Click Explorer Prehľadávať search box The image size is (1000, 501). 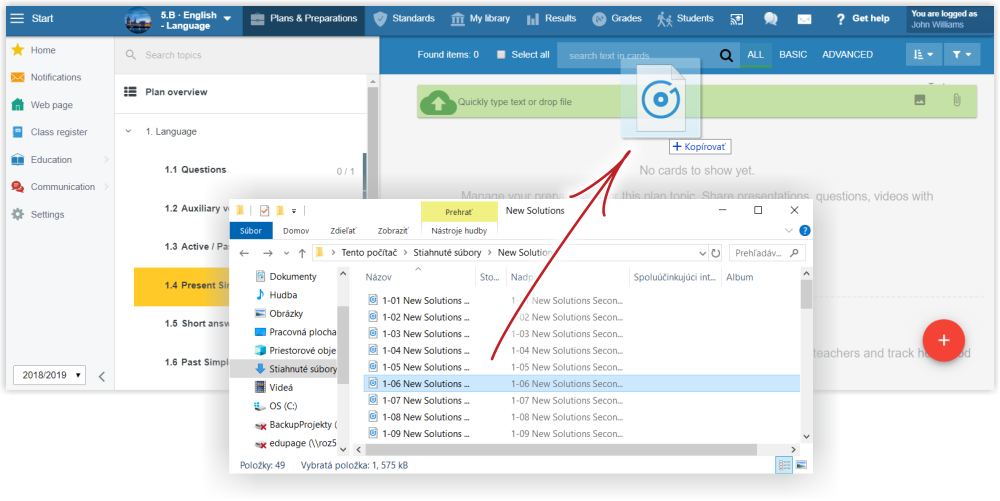point(767,253)
